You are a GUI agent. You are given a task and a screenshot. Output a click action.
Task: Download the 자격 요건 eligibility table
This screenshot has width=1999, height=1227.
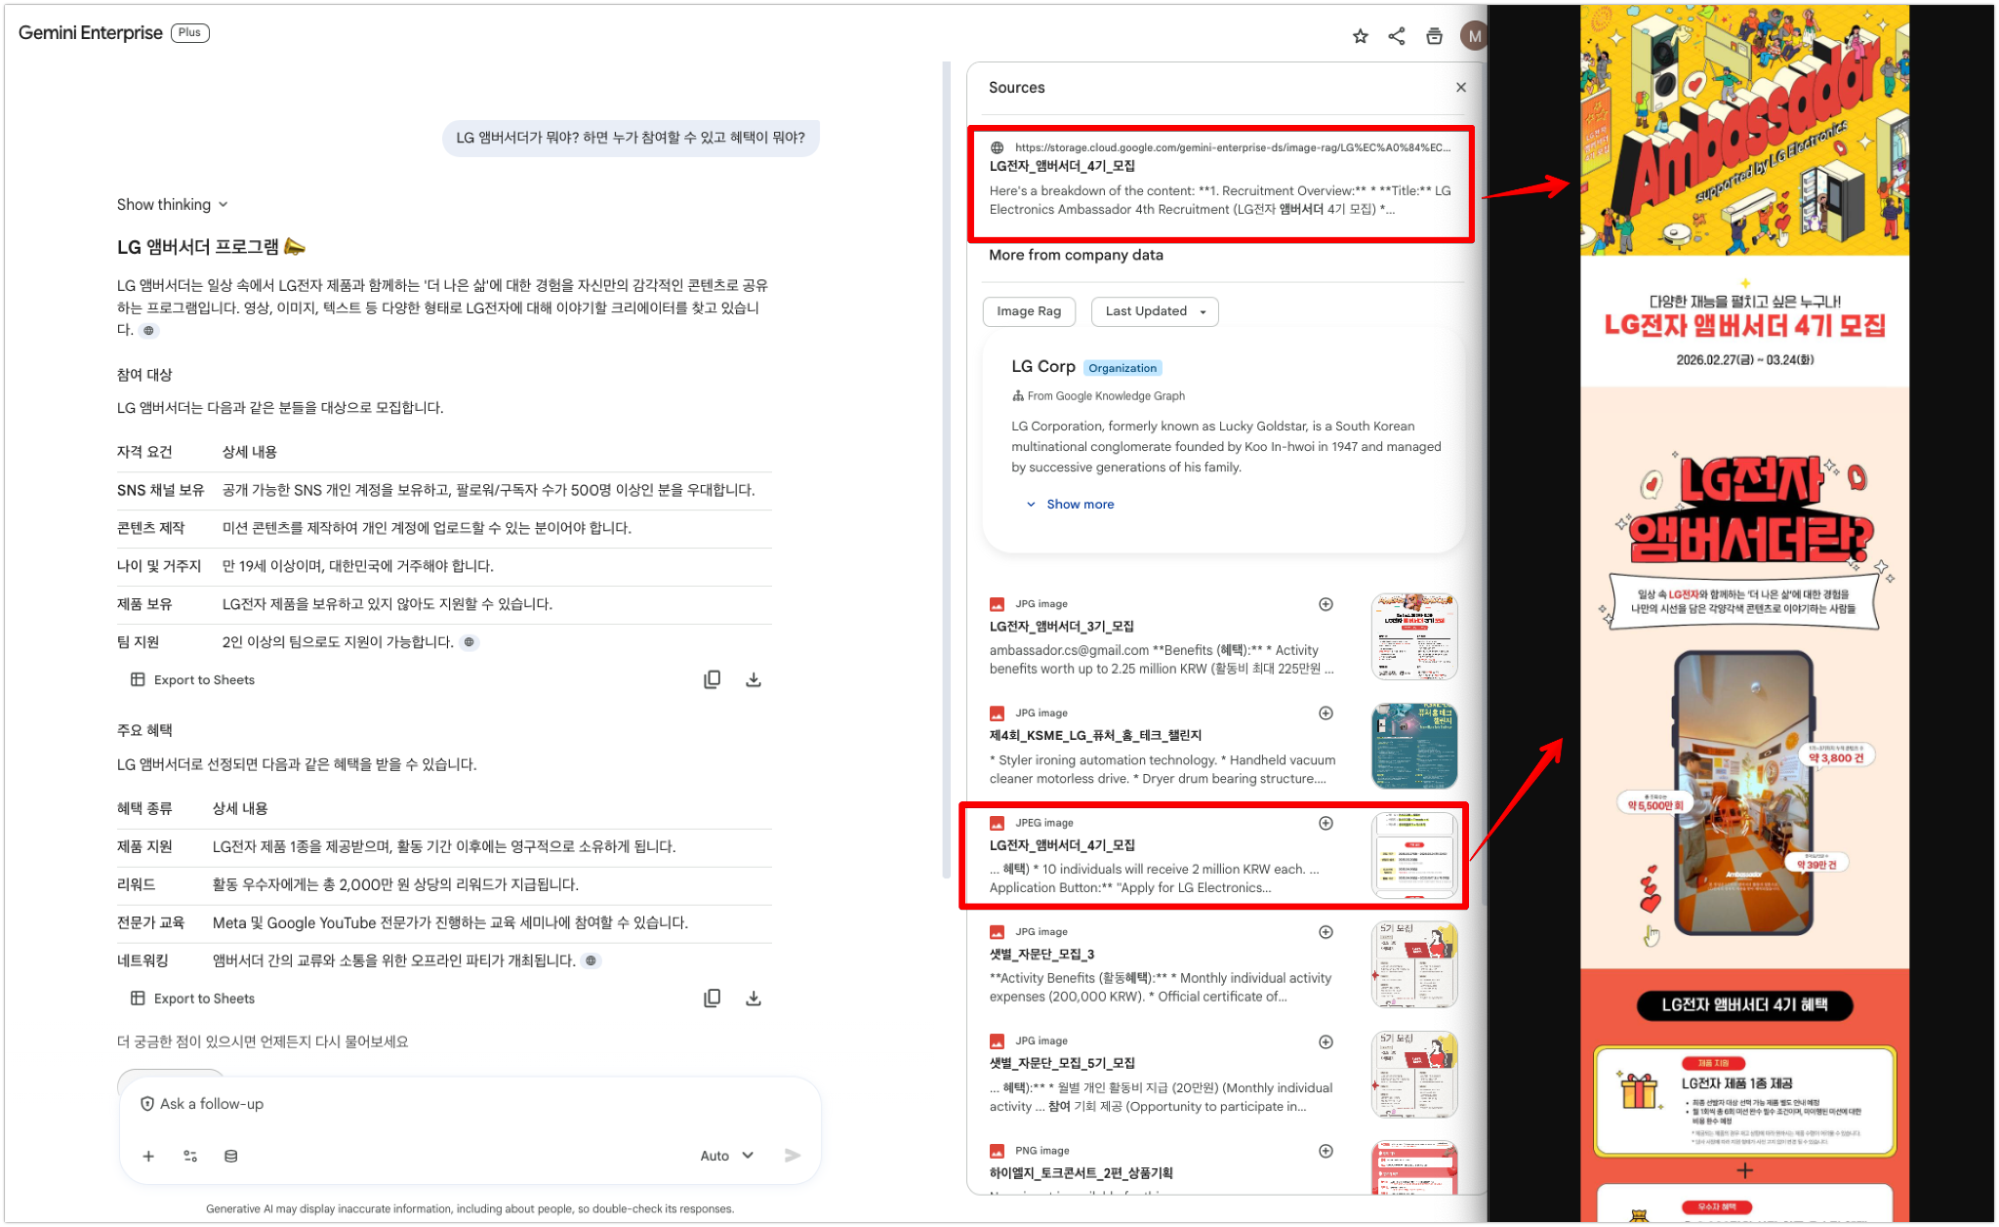click(754, 681)
